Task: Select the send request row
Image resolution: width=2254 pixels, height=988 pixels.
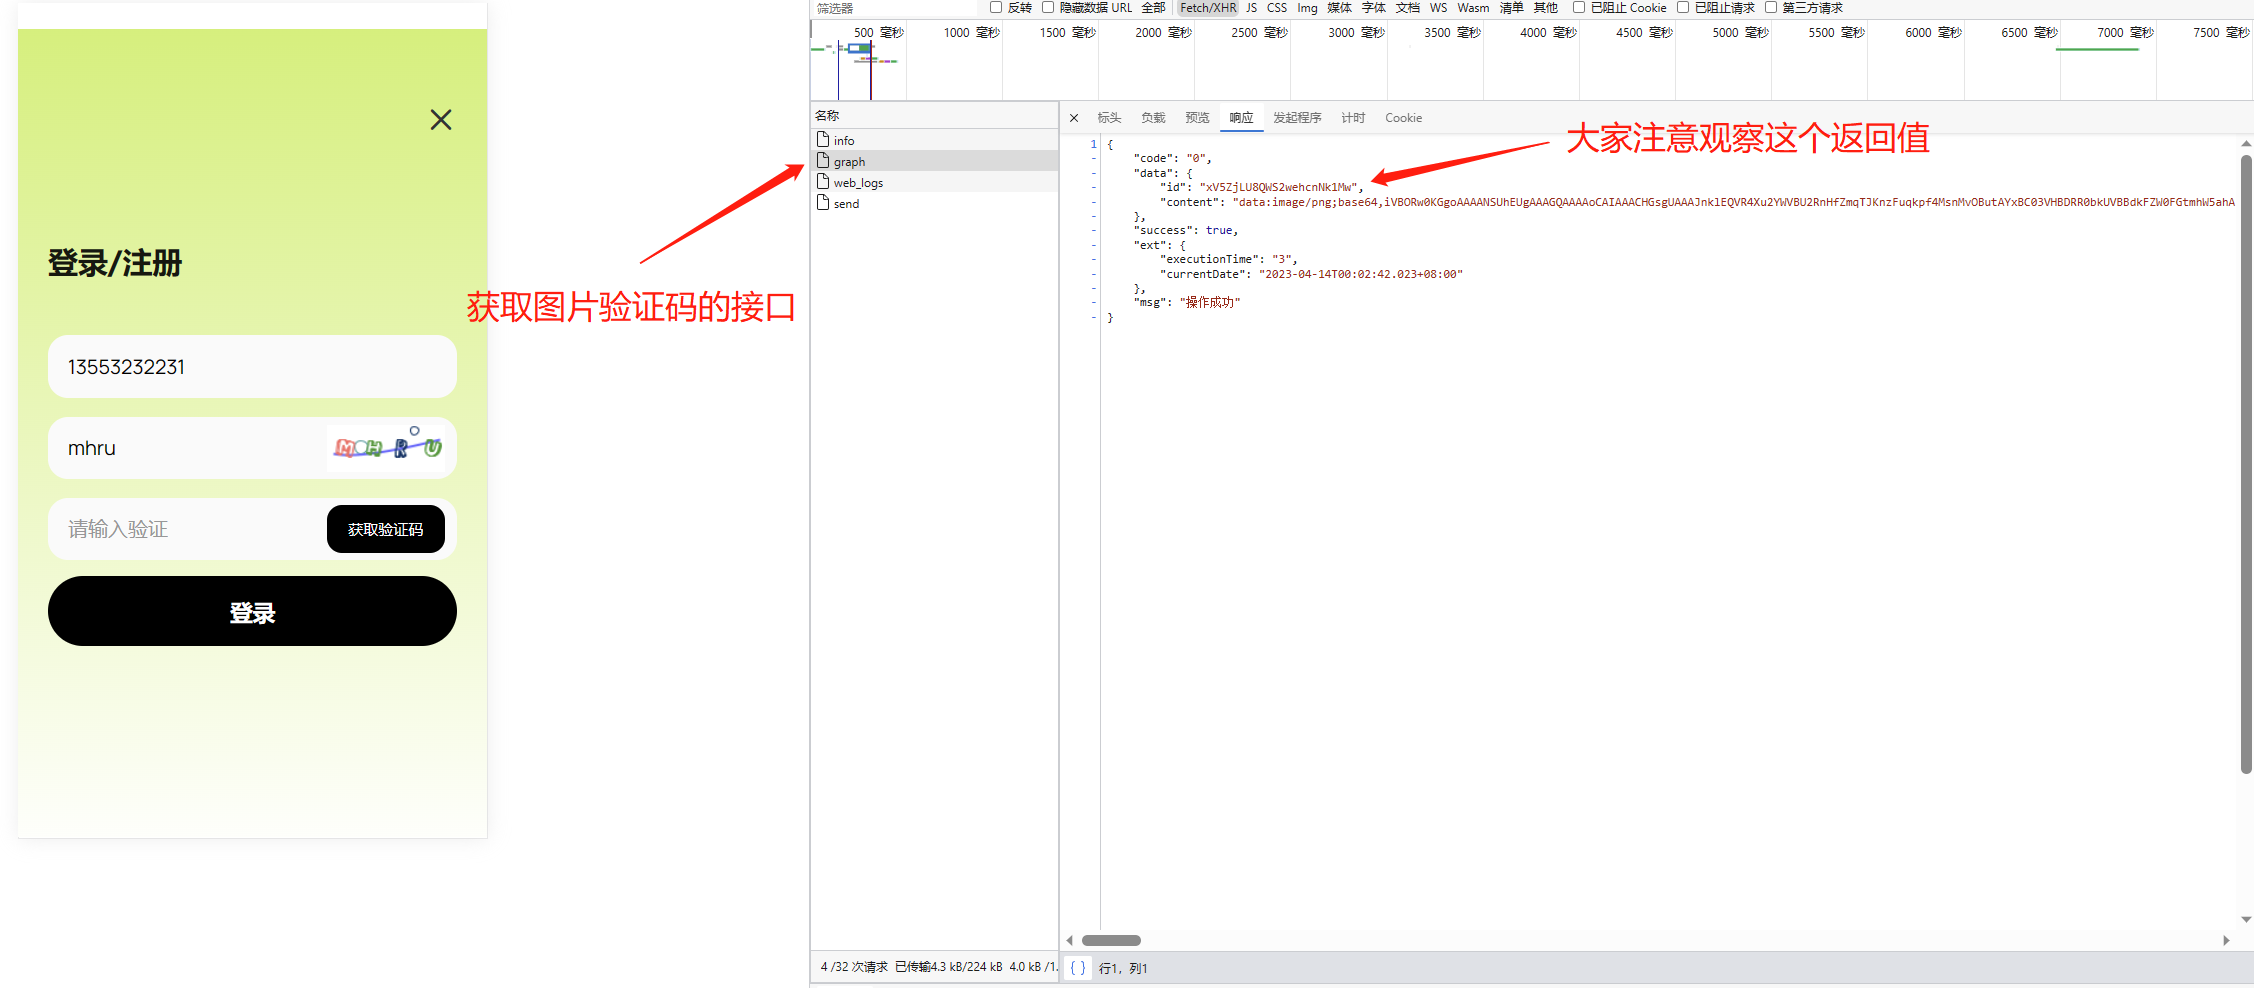Action: click(x=934, y=203)
